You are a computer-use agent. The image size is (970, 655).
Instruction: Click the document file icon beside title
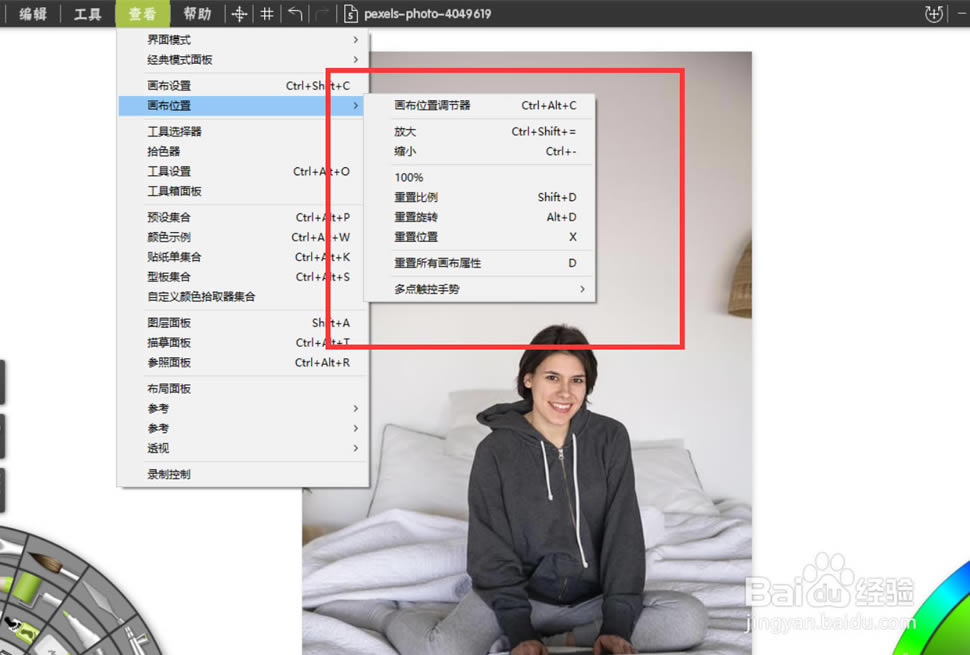[350, 14]
